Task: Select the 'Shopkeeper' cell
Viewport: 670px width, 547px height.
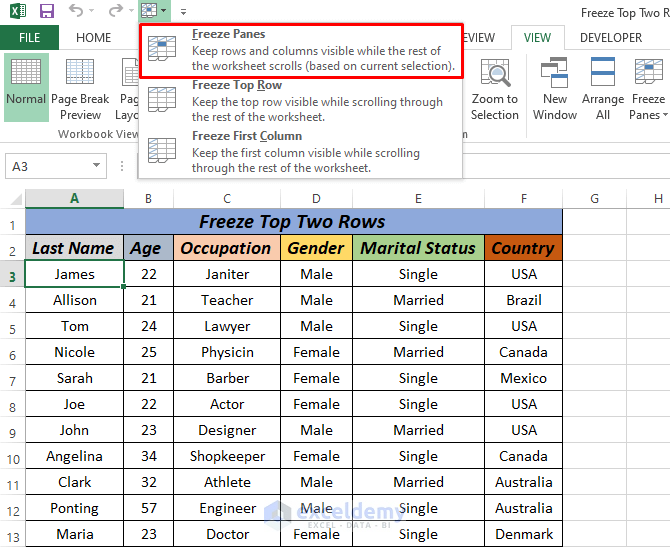Action: pyautogui.click(x=227, y=456)
